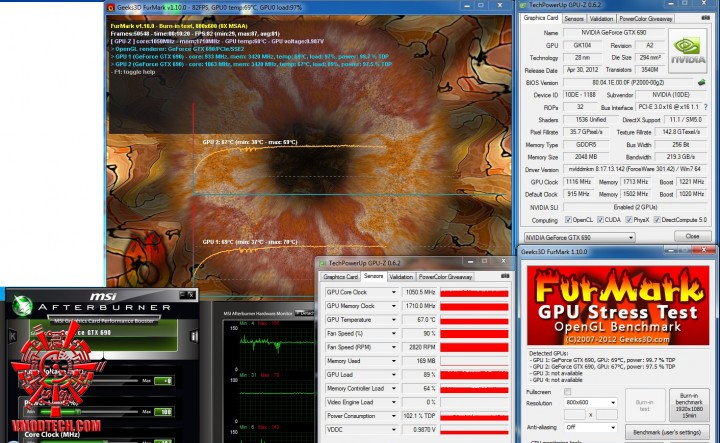The image size is (720, 443).
Task: Click the Graphics Card tab in top-right GPU-Z
Action: pos(541,18)
